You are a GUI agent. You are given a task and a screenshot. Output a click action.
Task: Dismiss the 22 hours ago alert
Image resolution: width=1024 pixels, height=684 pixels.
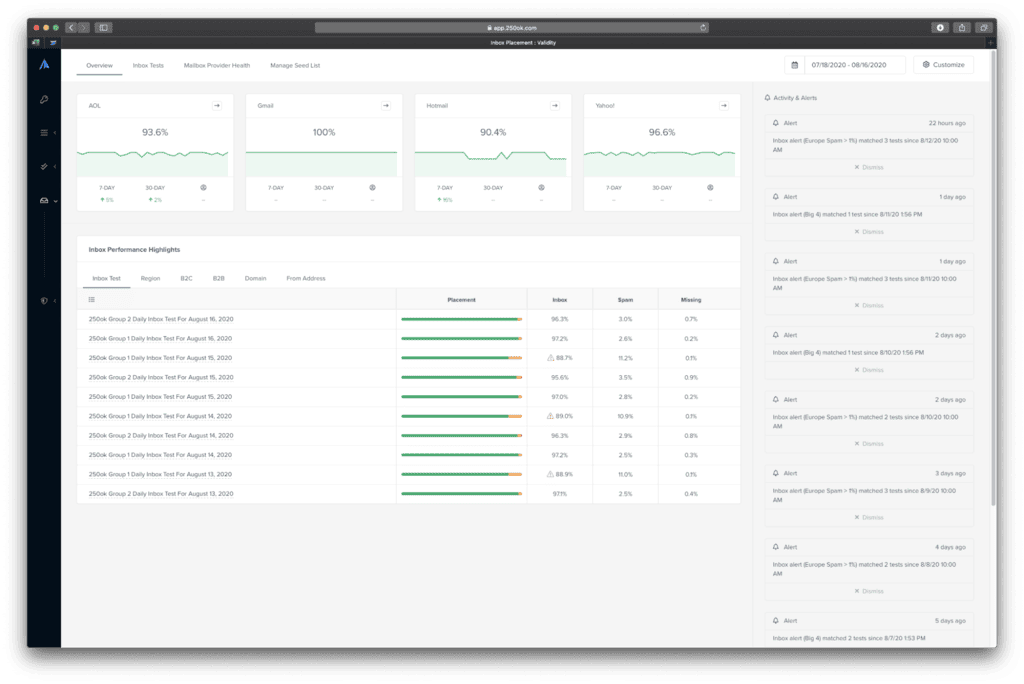pos(869,167)
